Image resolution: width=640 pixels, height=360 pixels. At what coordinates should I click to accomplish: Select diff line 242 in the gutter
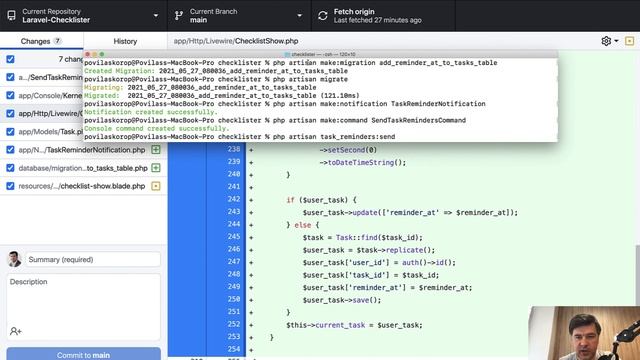pos(234,199)
